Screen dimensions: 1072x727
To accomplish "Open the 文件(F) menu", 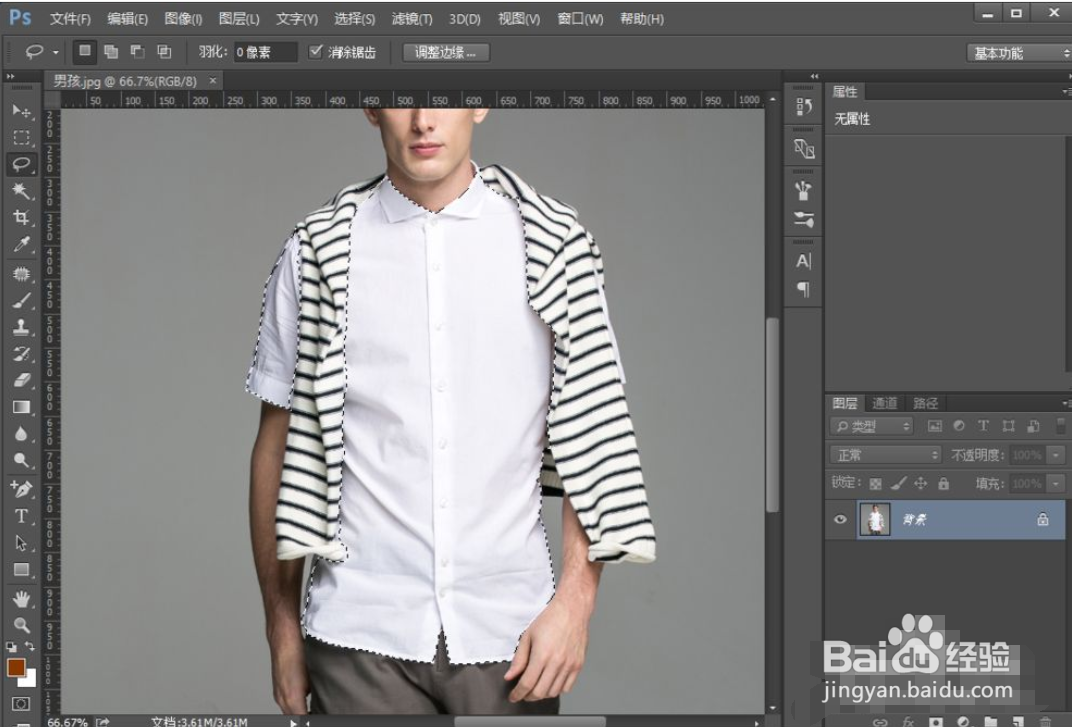I will click(x=70, y=18).
